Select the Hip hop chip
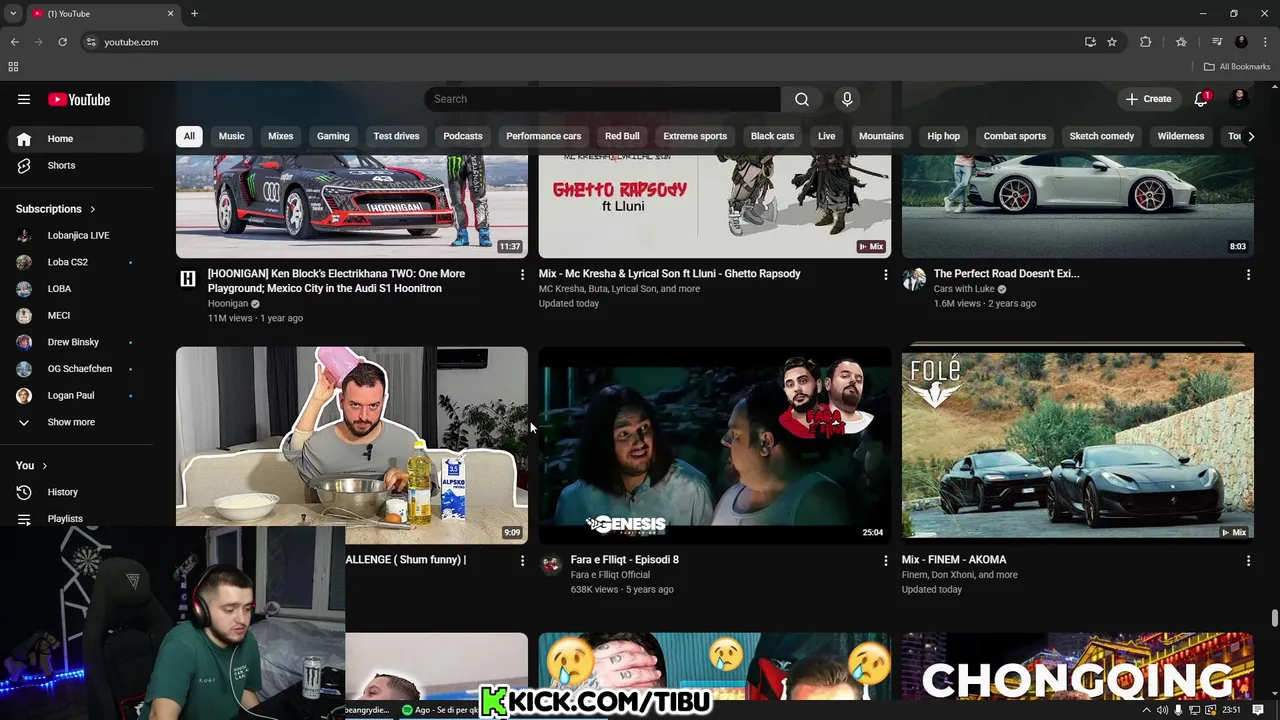 pos(943,136)
